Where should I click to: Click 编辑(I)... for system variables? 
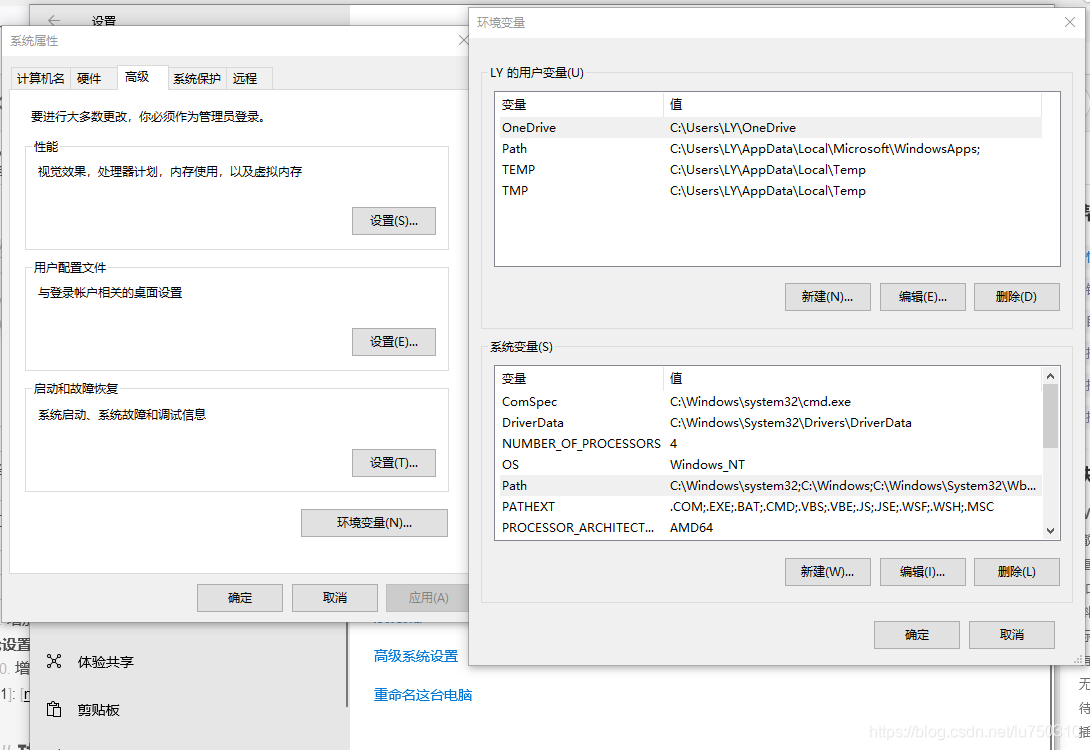922,572
